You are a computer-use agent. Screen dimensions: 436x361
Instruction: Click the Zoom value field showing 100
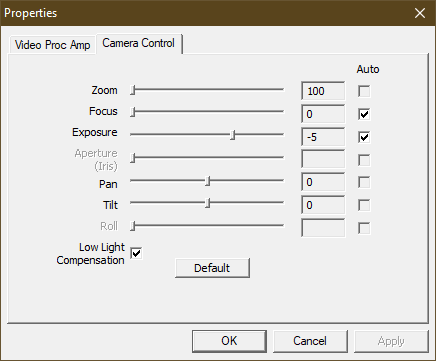[323, 91]
